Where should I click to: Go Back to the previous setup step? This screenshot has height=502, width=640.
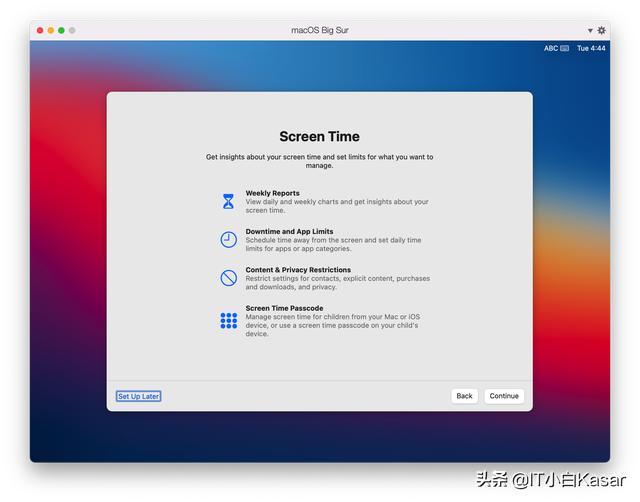(x=464, y=396)
